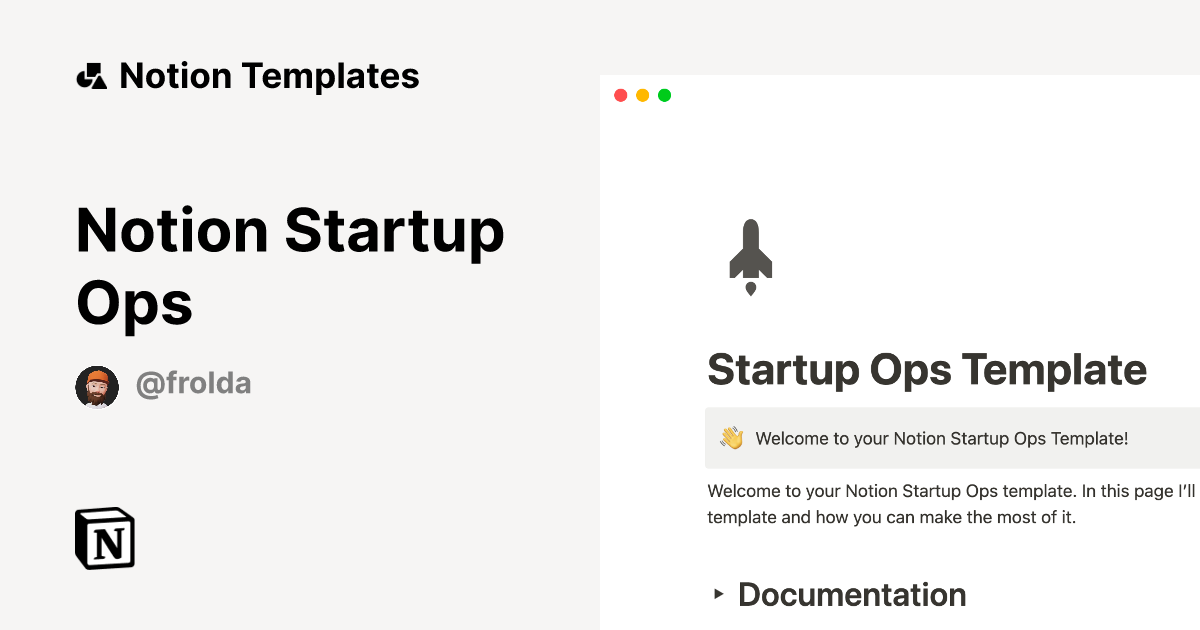Select the Startup Ops Template page heading

[926, 370]
